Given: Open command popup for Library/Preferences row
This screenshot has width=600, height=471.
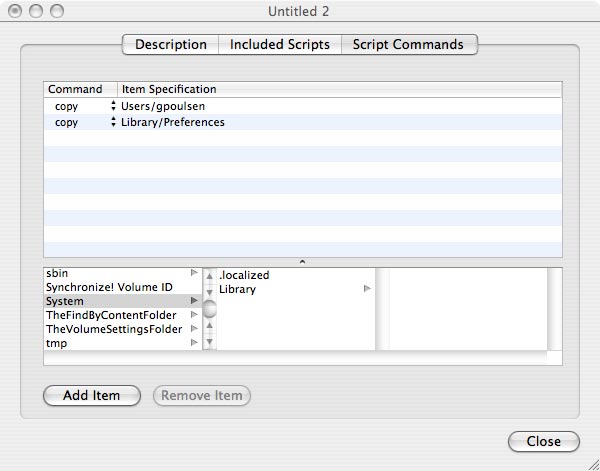Looking at the screenshot, I should (113, 122).
